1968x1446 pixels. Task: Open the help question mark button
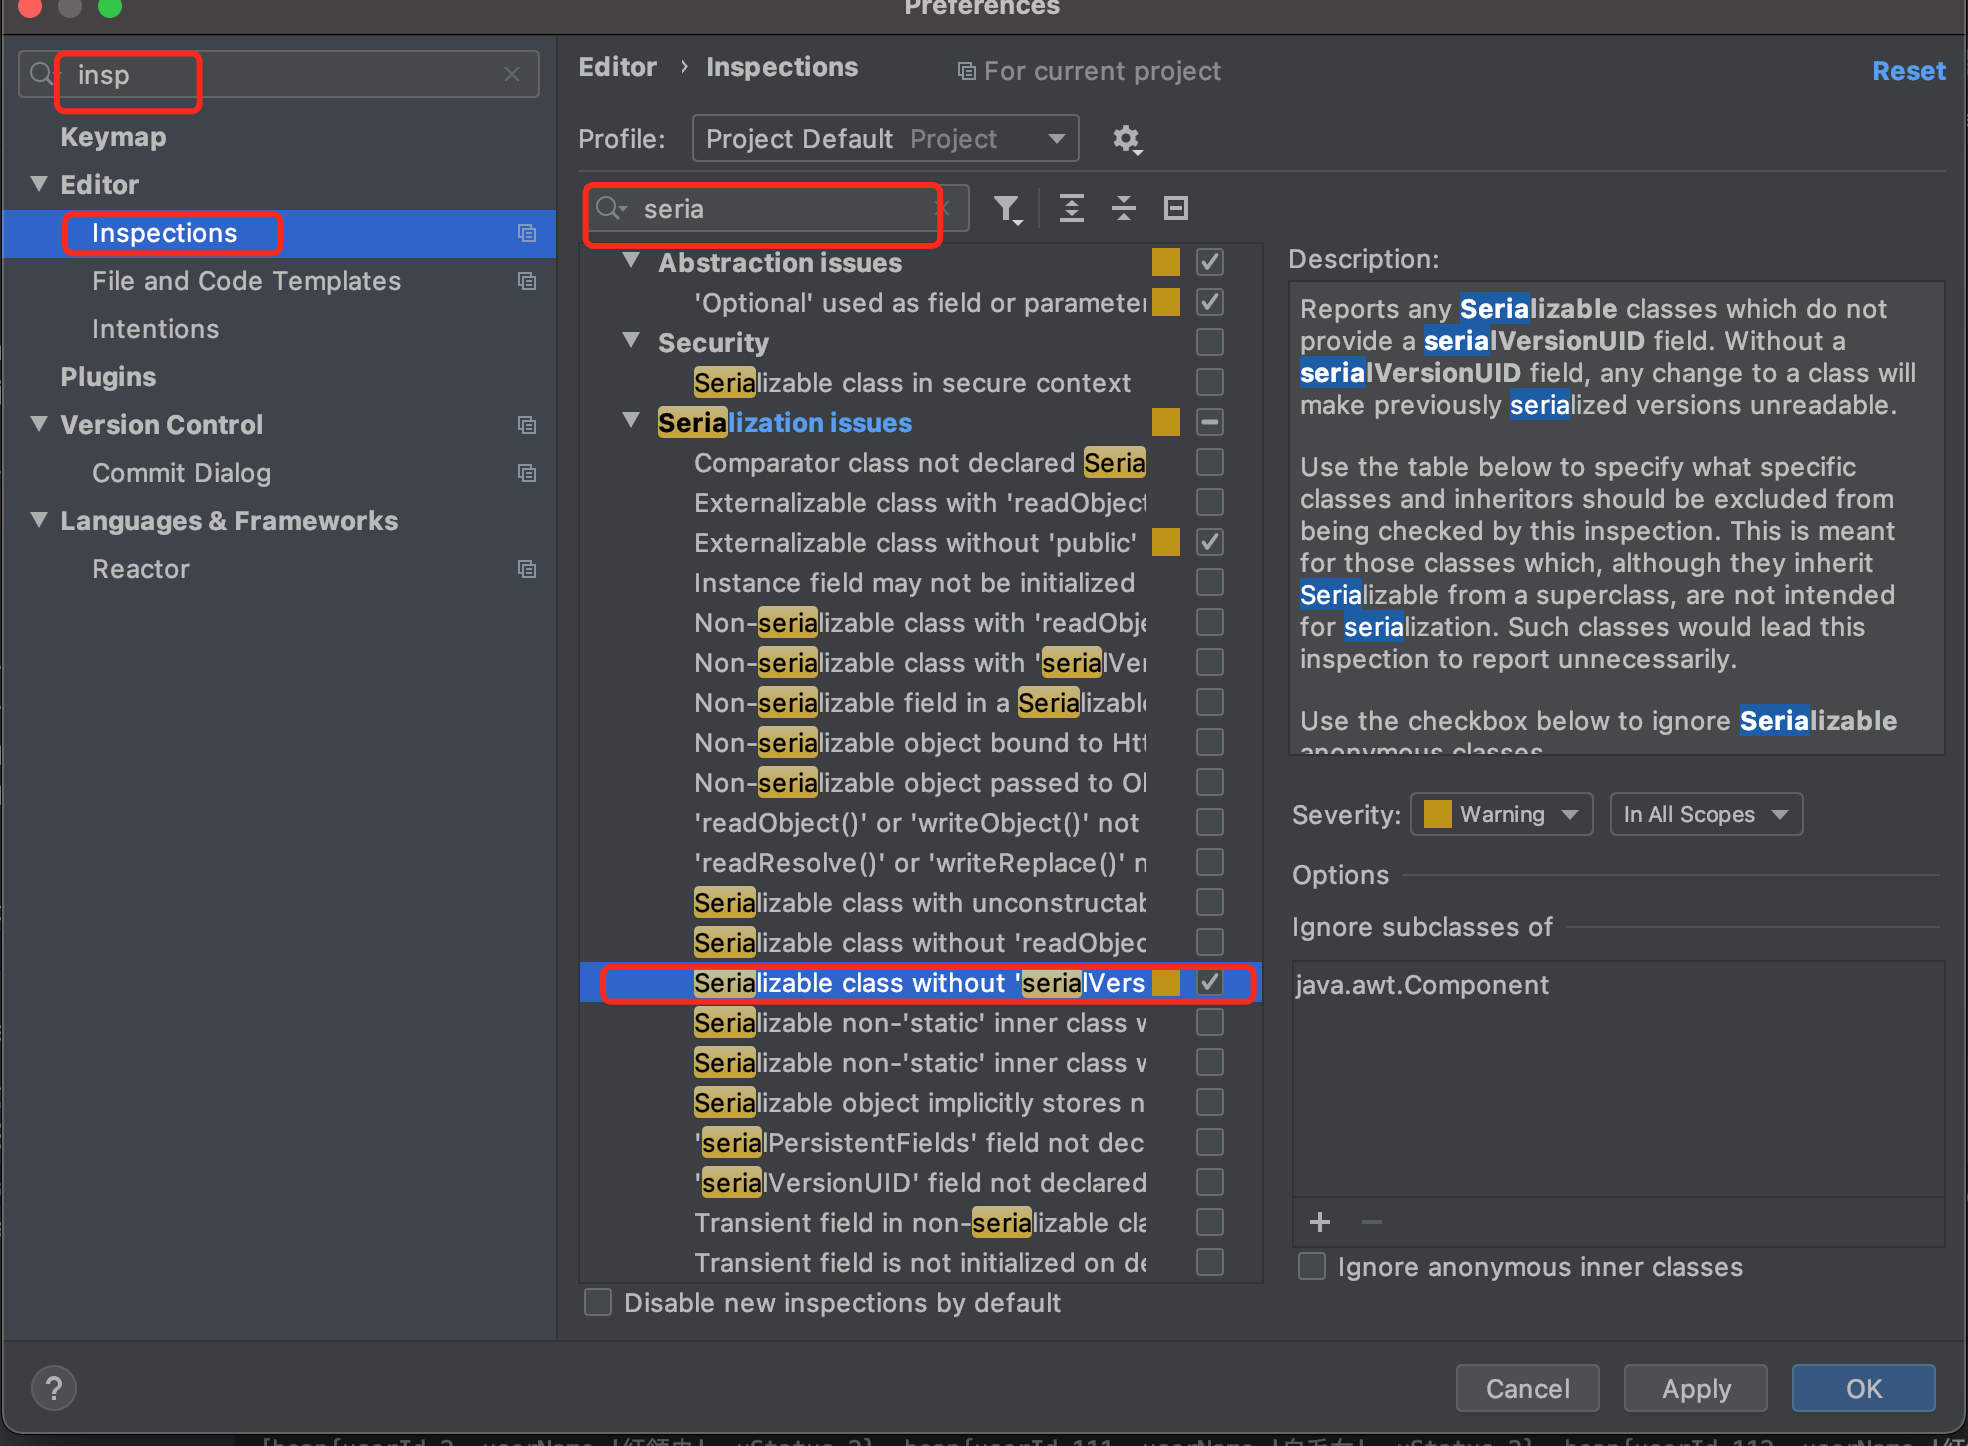[x=54, y=1388]
